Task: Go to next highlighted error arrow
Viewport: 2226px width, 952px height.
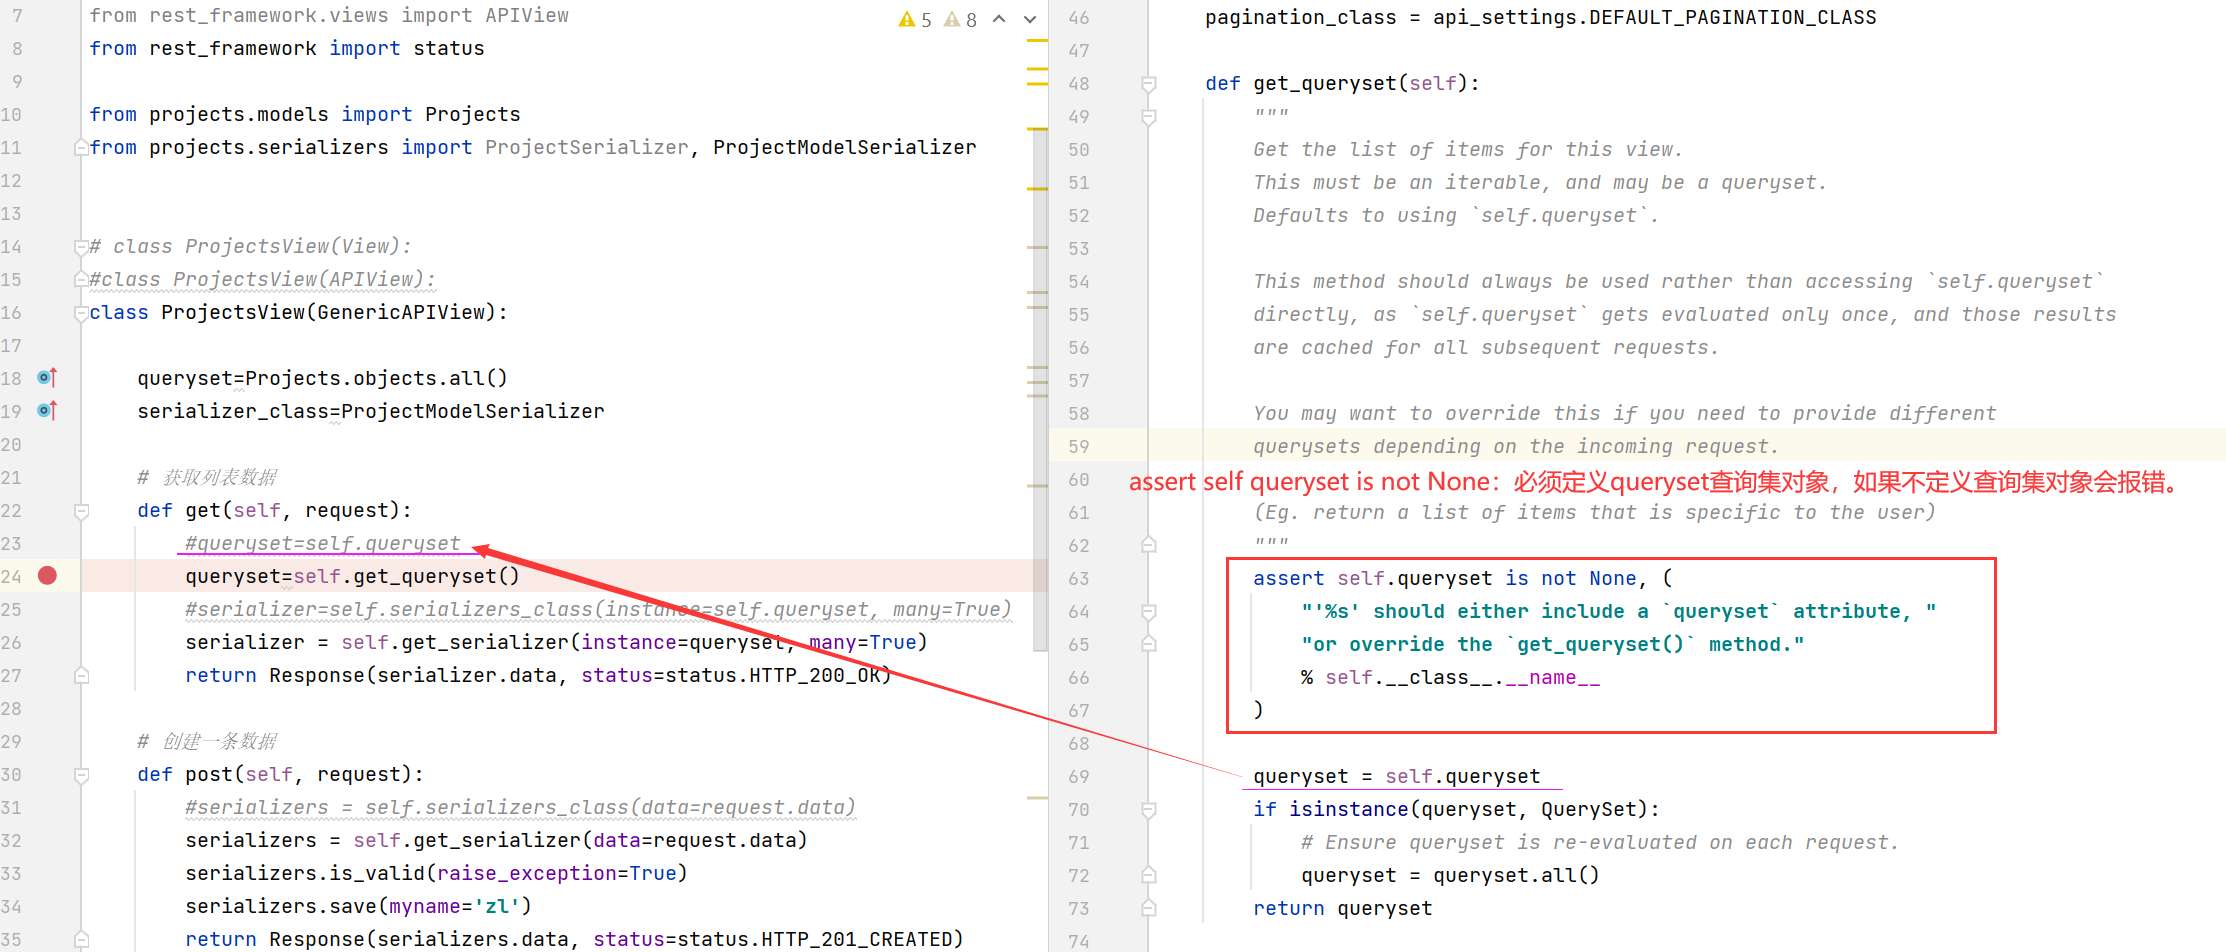Action: tap(1030, 19)
